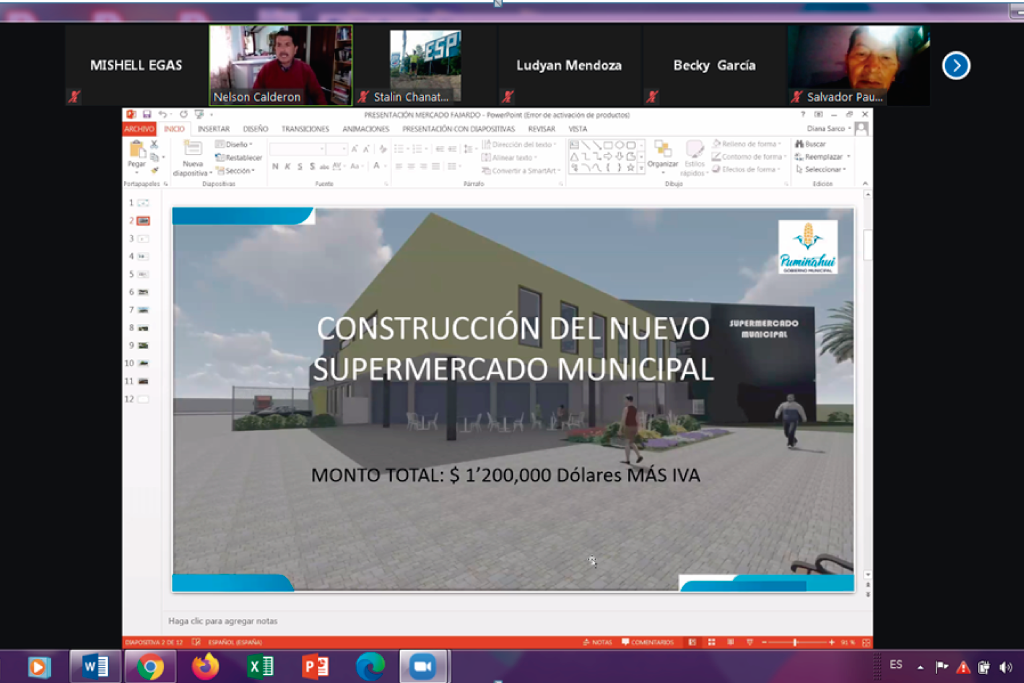Image resolution: width=1024 pixels, height=683 pixels.
Task: Click the zoom slider in status bar
Action: pos(795,642)
